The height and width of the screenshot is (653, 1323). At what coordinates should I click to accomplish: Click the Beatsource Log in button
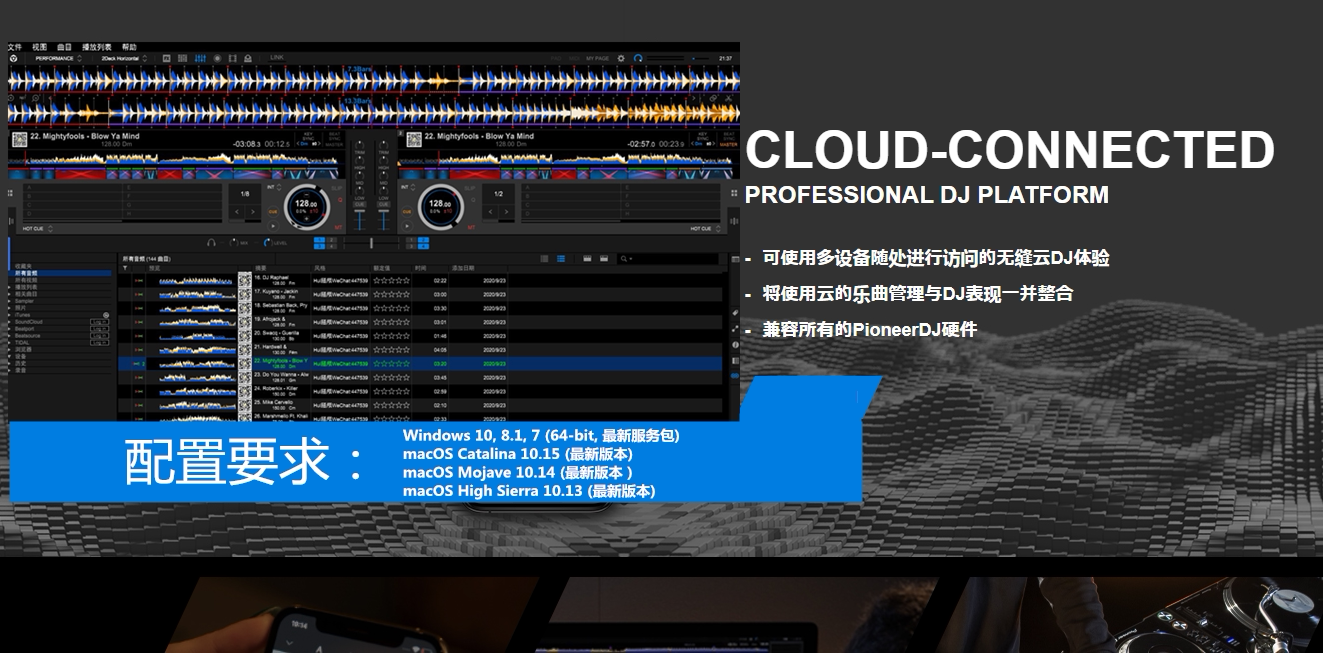click(99, 336)
